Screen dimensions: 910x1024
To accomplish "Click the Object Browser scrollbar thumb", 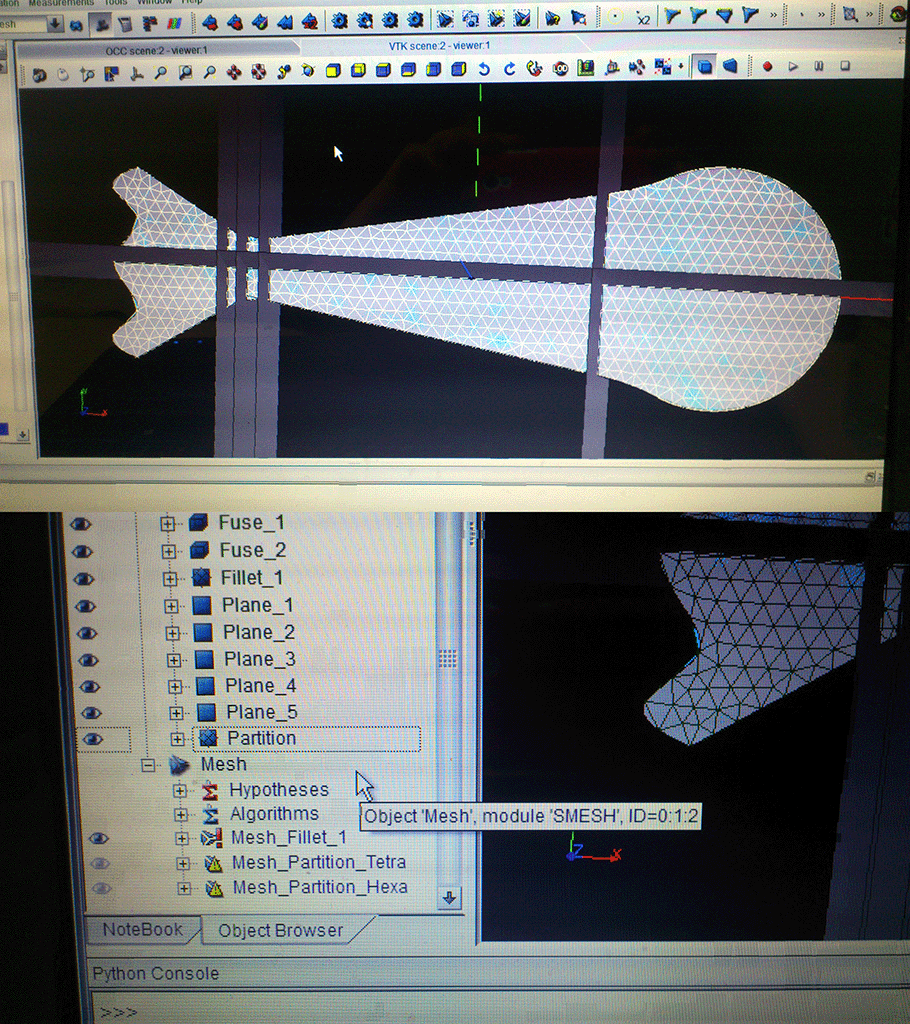I will pos(448,658).
